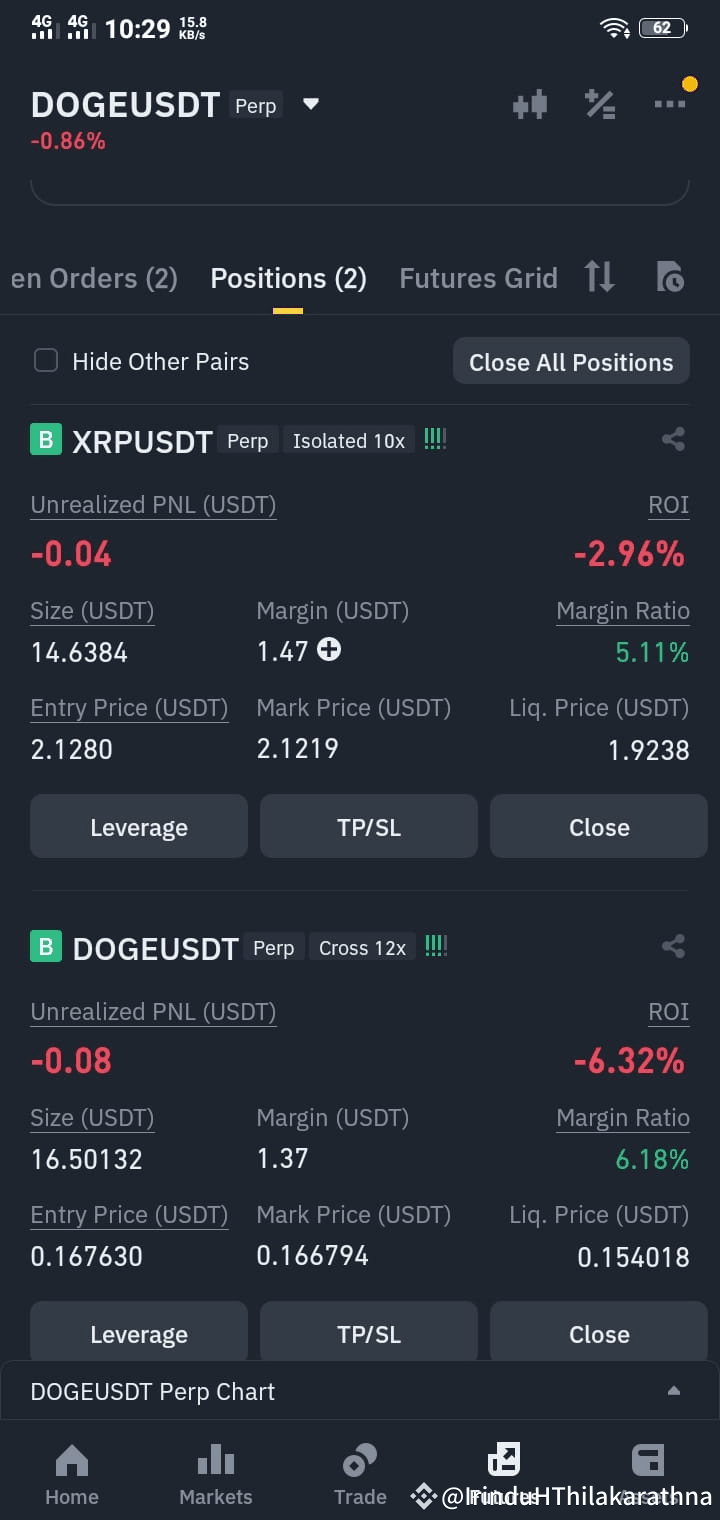Viewport: 720px width, 1520px height.
Task: Switch to the Futures Grid tab
Action: point(478,278)
